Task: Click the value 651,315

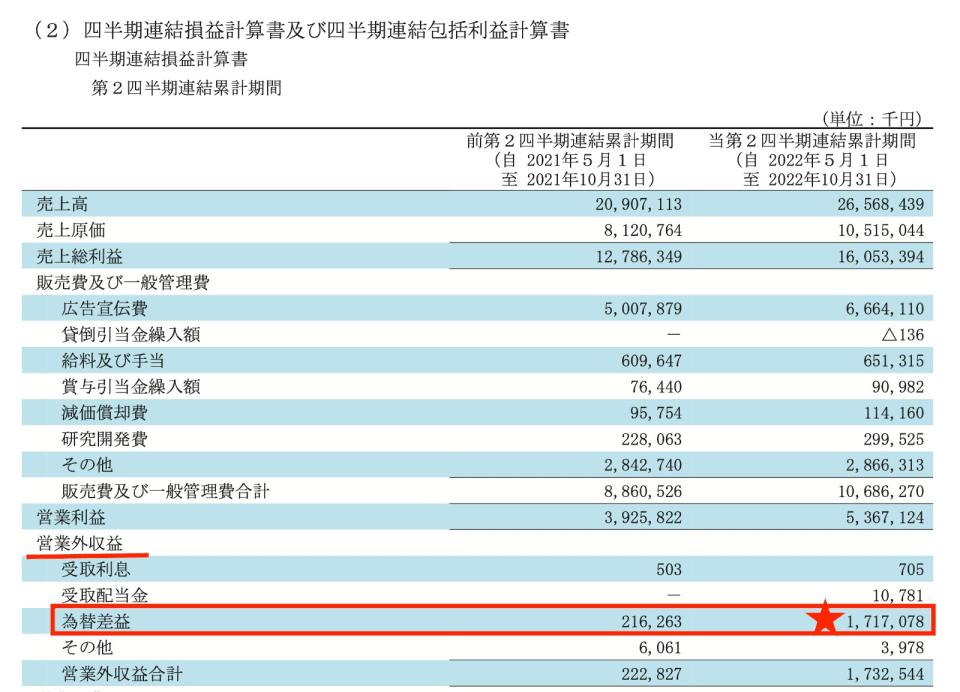Action: (894, 361)
